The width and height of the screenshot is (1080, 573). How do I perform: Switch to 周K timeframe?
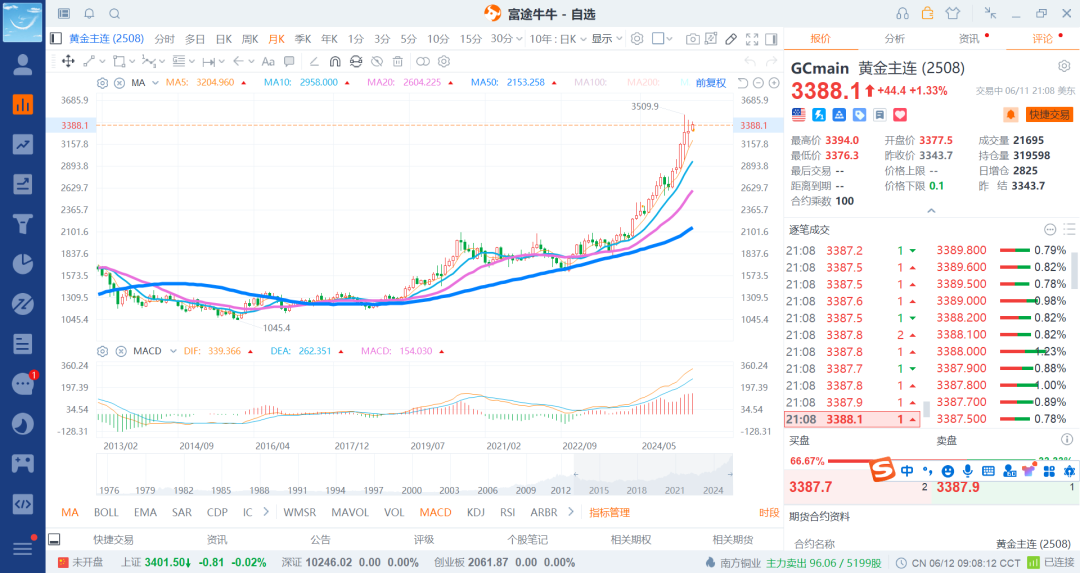point(250,39)
